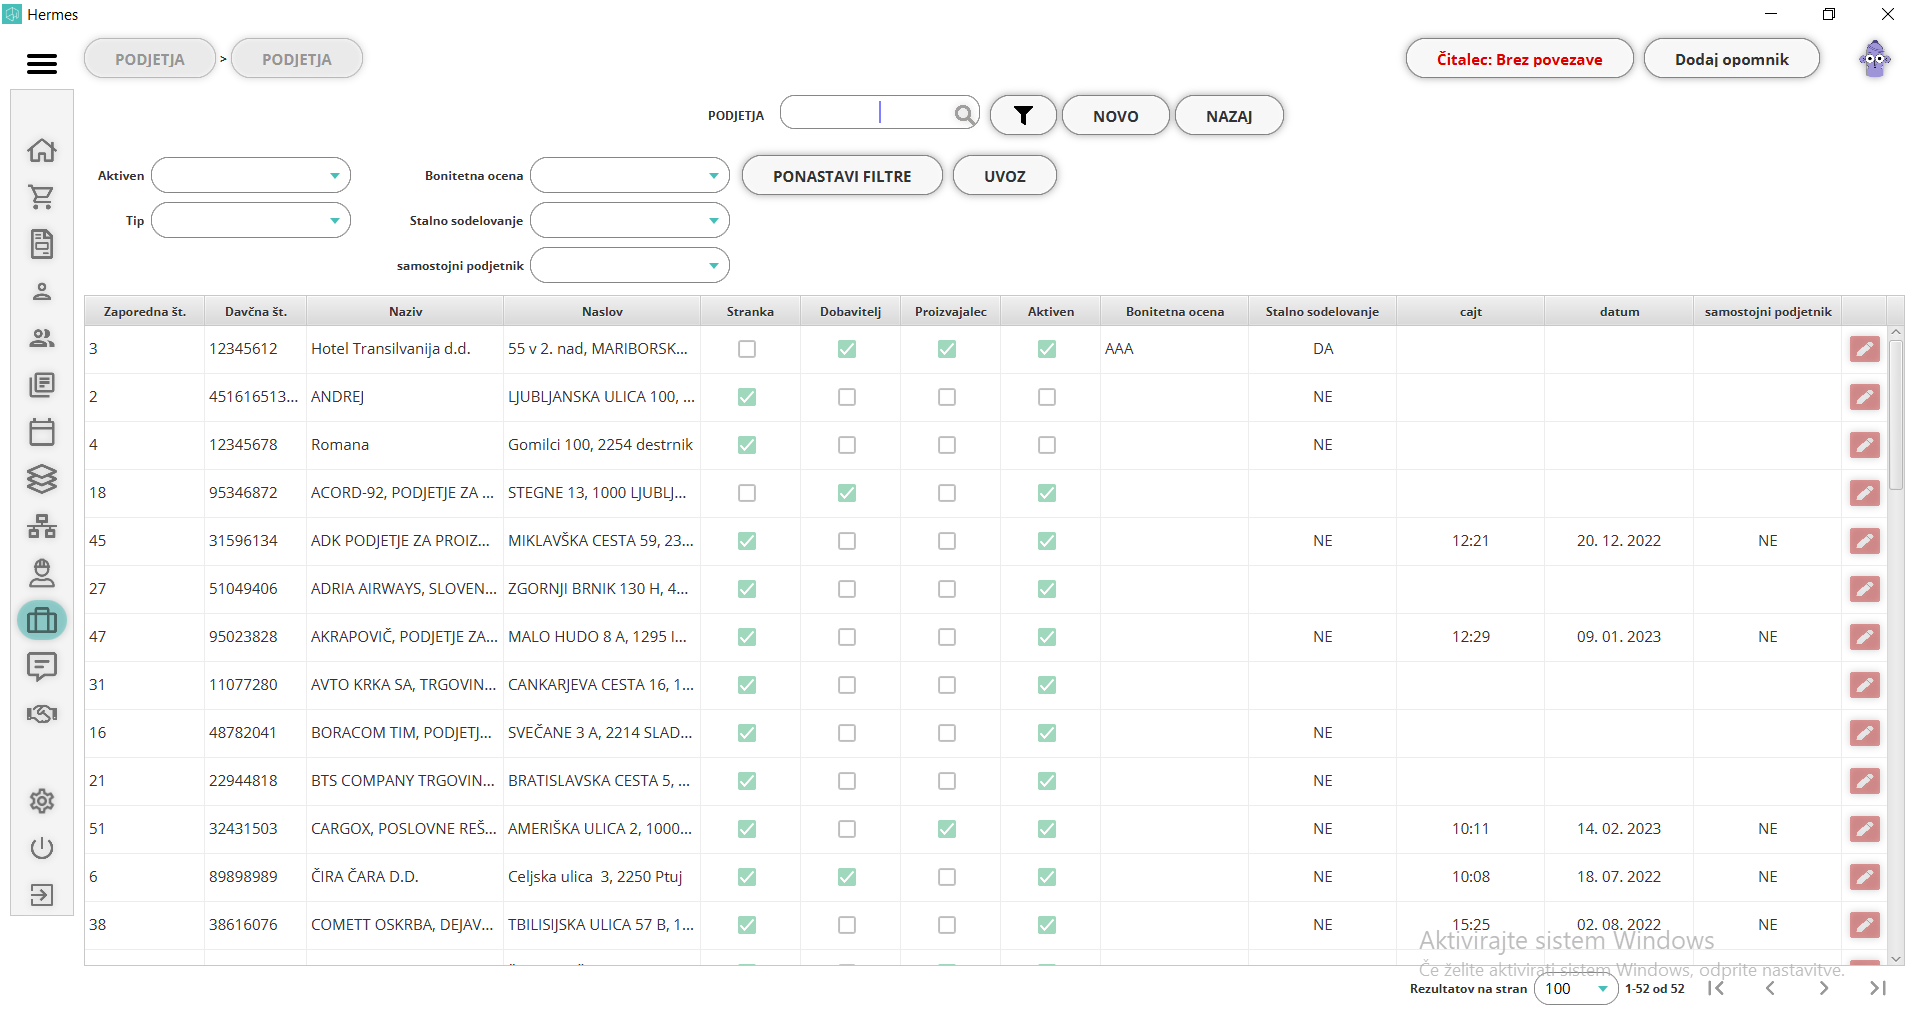This screenshot has height=1029, width=1916.
Task: Go to the last results page
Action: [1878, 988]
